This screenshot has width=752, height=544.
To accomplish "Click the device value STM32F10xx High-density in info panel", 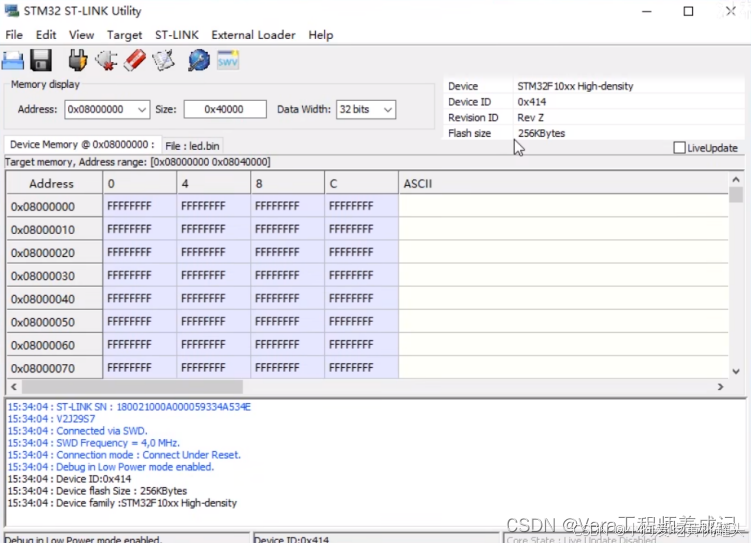I will coord(575,86).
